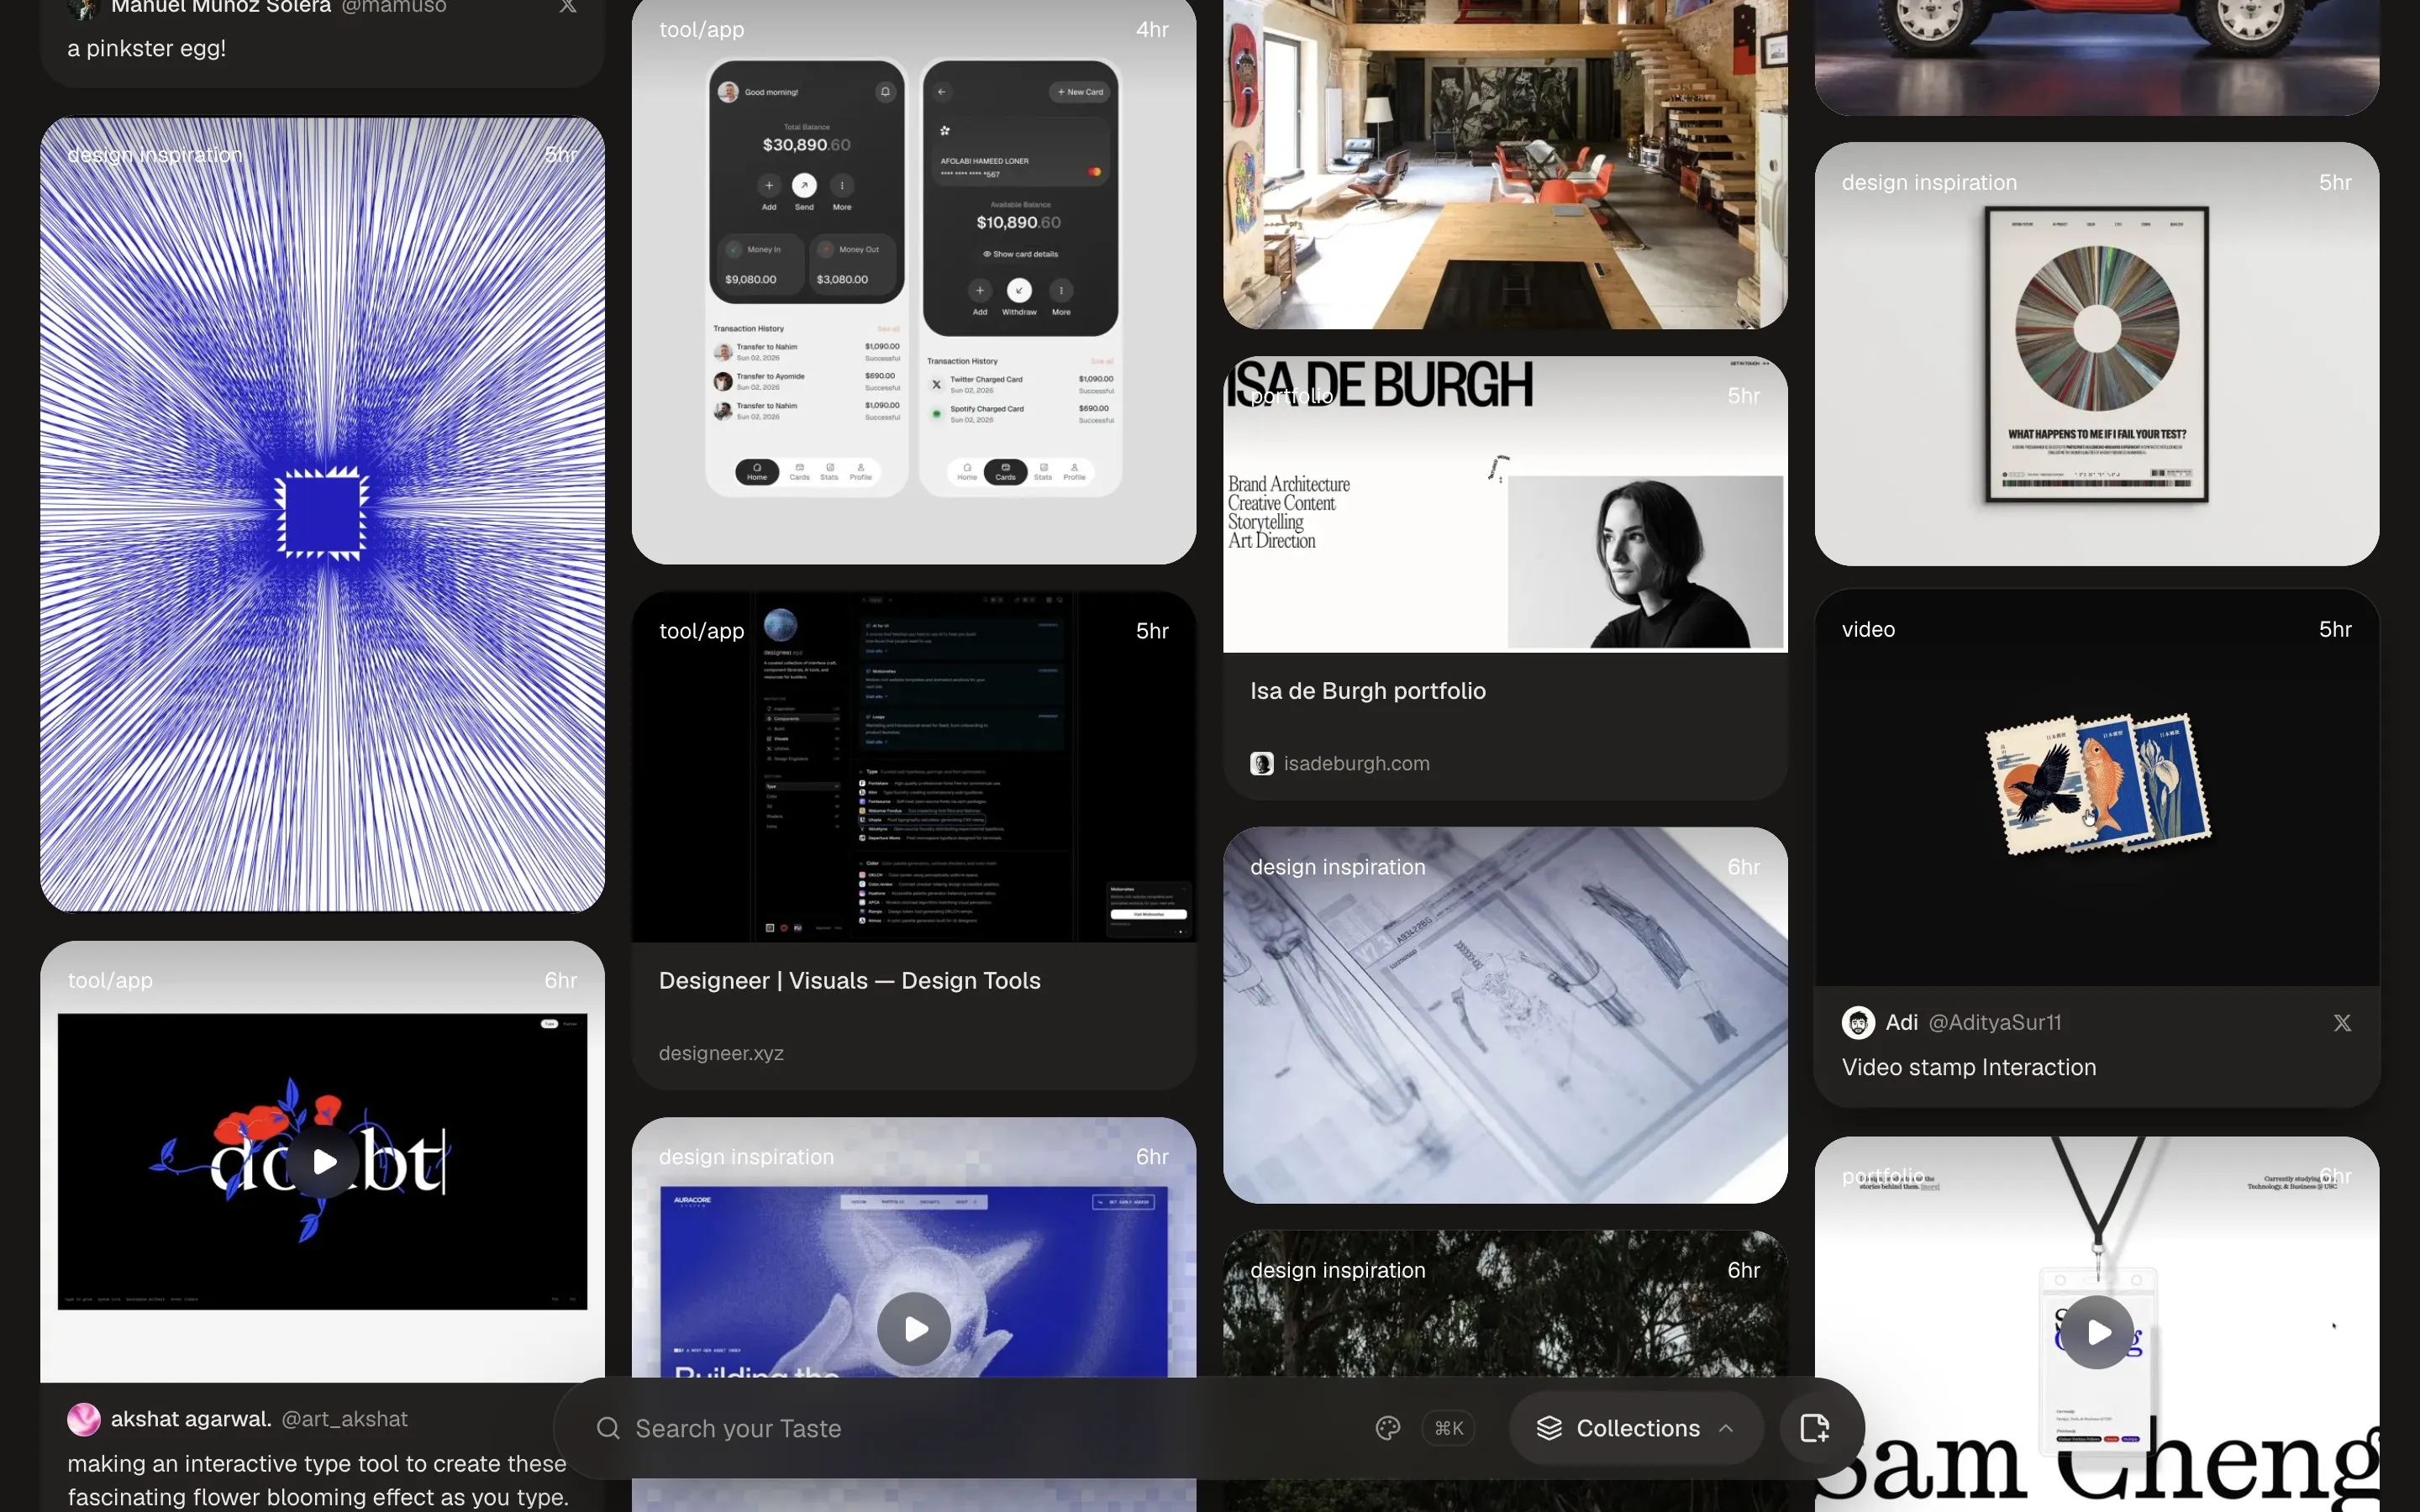
Task: Open the red vehicle photo card
Action: [2097, 57]
